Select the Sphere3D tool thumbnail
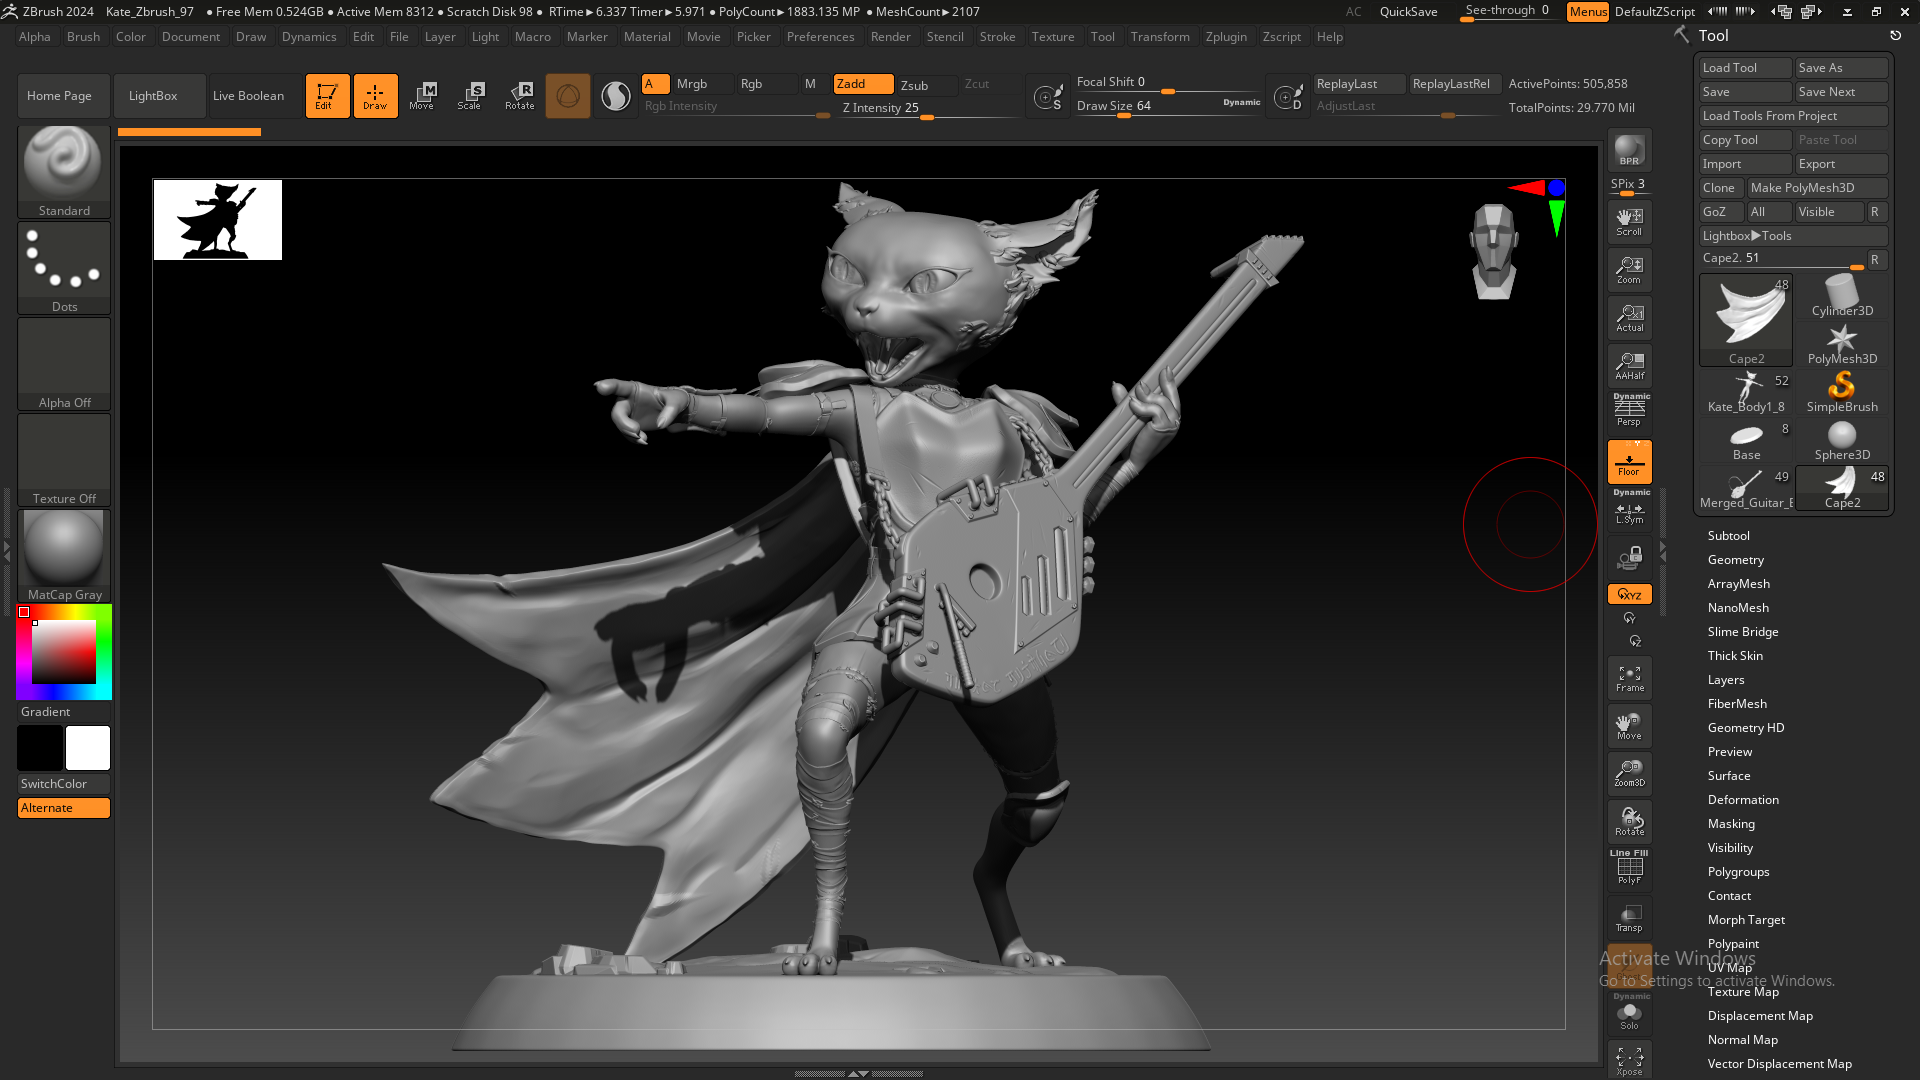Viewport: 1920px width, 1080px height. (1842, 440)
